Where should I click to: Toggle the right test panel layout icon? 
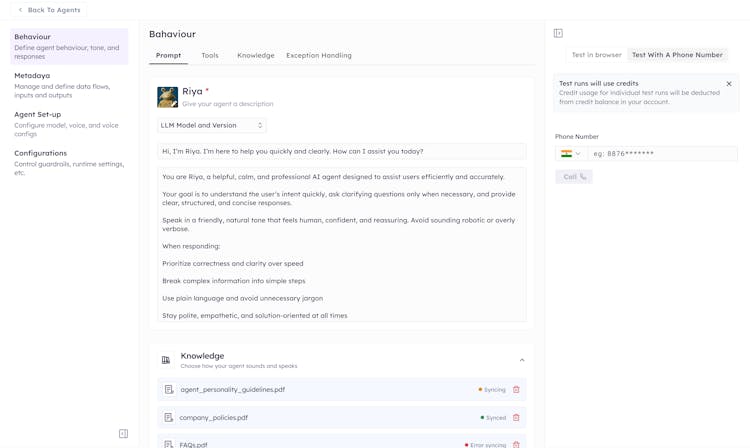(558, 33)
